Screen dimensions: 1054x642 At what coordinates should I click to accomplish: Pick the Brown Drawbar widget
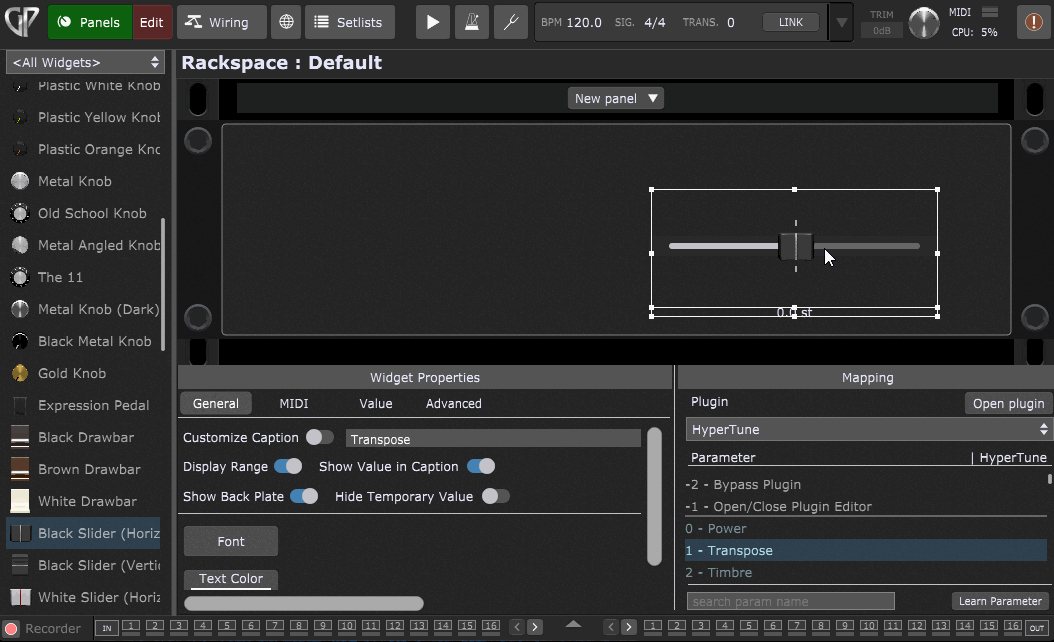[88, 469]
